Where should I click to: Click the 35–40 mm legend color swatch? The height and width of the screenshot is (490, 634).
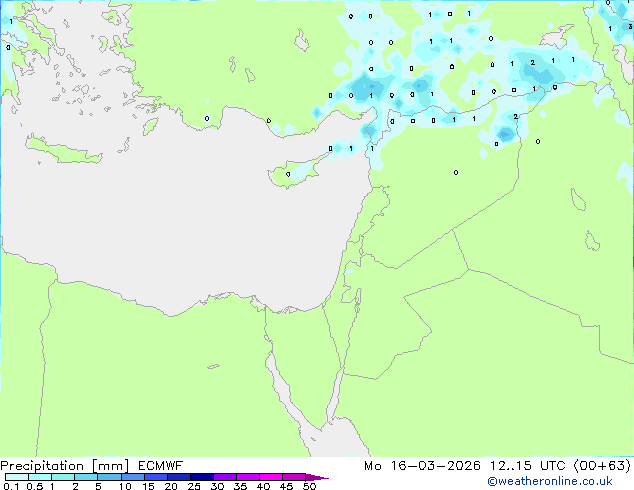[248, 477]
